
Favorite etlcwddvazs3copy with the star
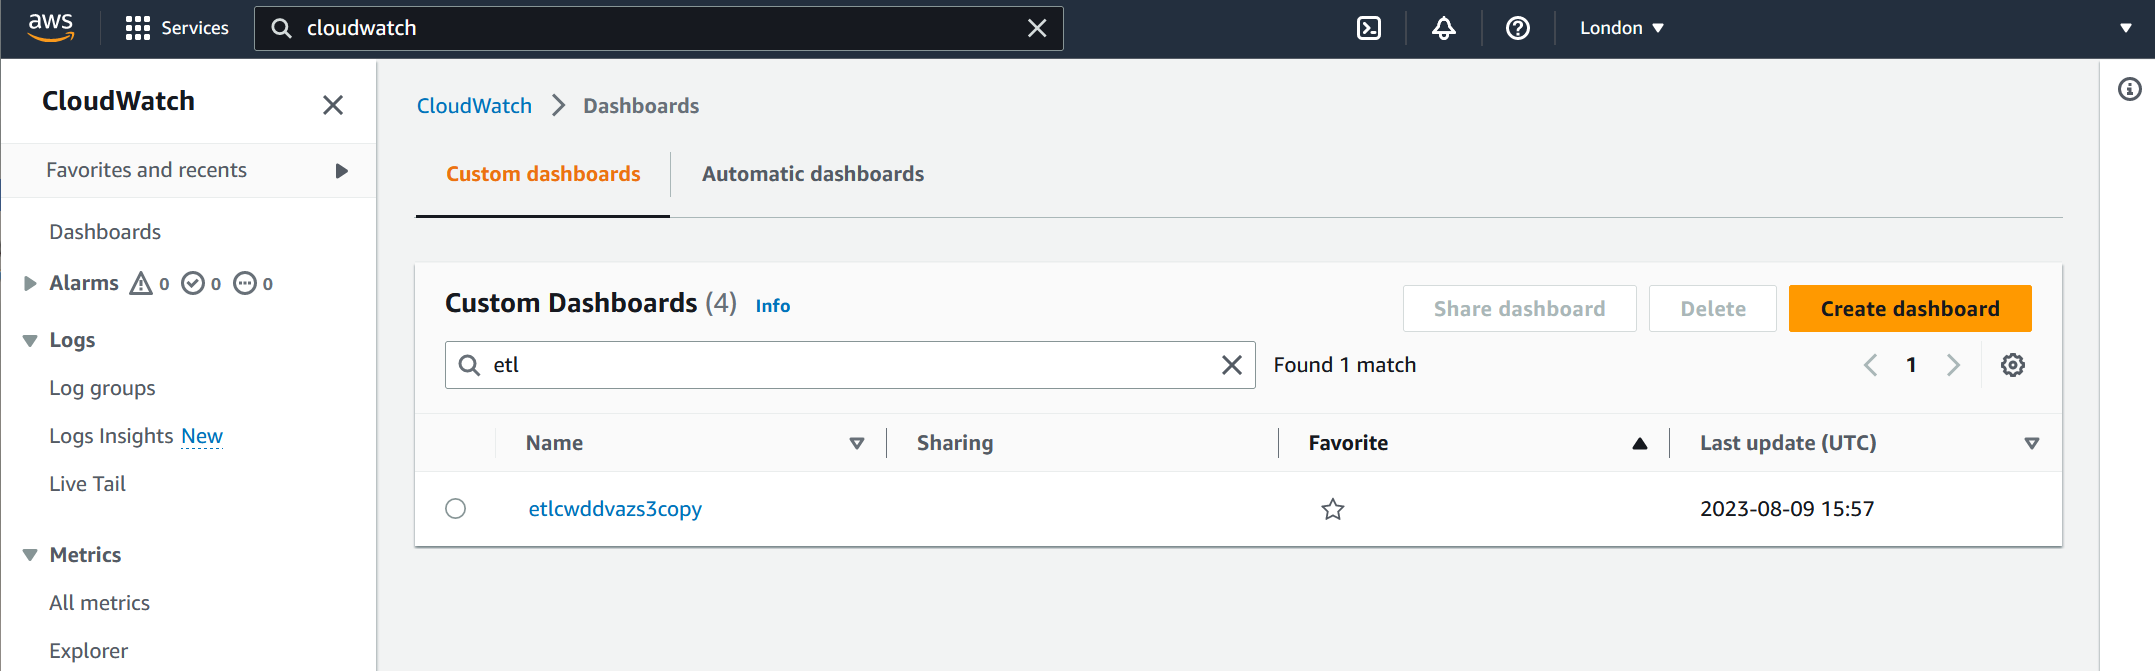(x=1333, y=509)
